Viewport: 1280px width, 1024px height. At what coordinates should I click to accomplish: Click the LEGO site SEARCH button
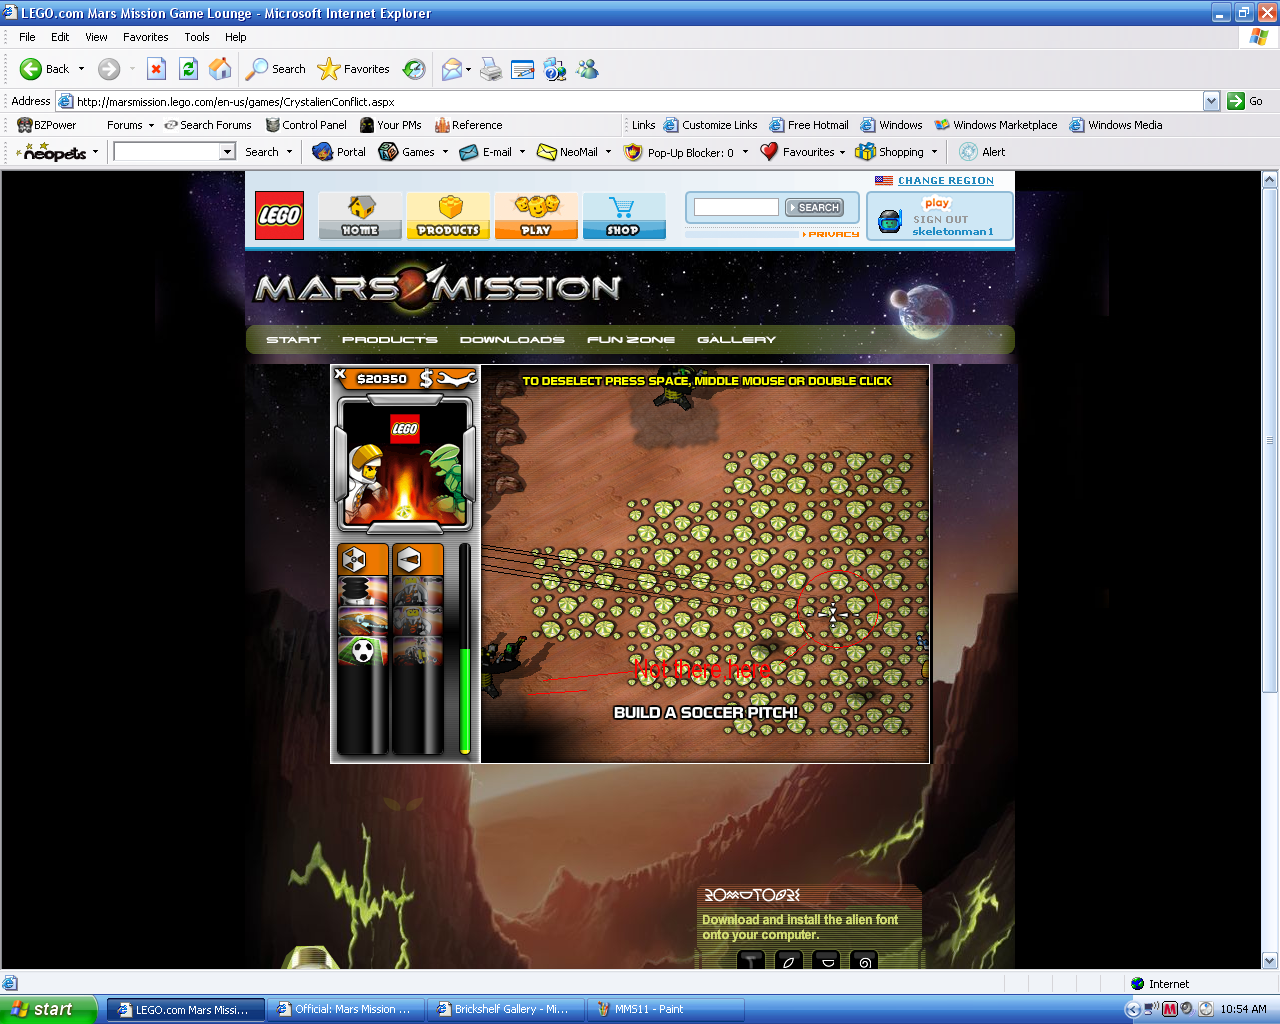pyautogui.click(x=814, y=207)
